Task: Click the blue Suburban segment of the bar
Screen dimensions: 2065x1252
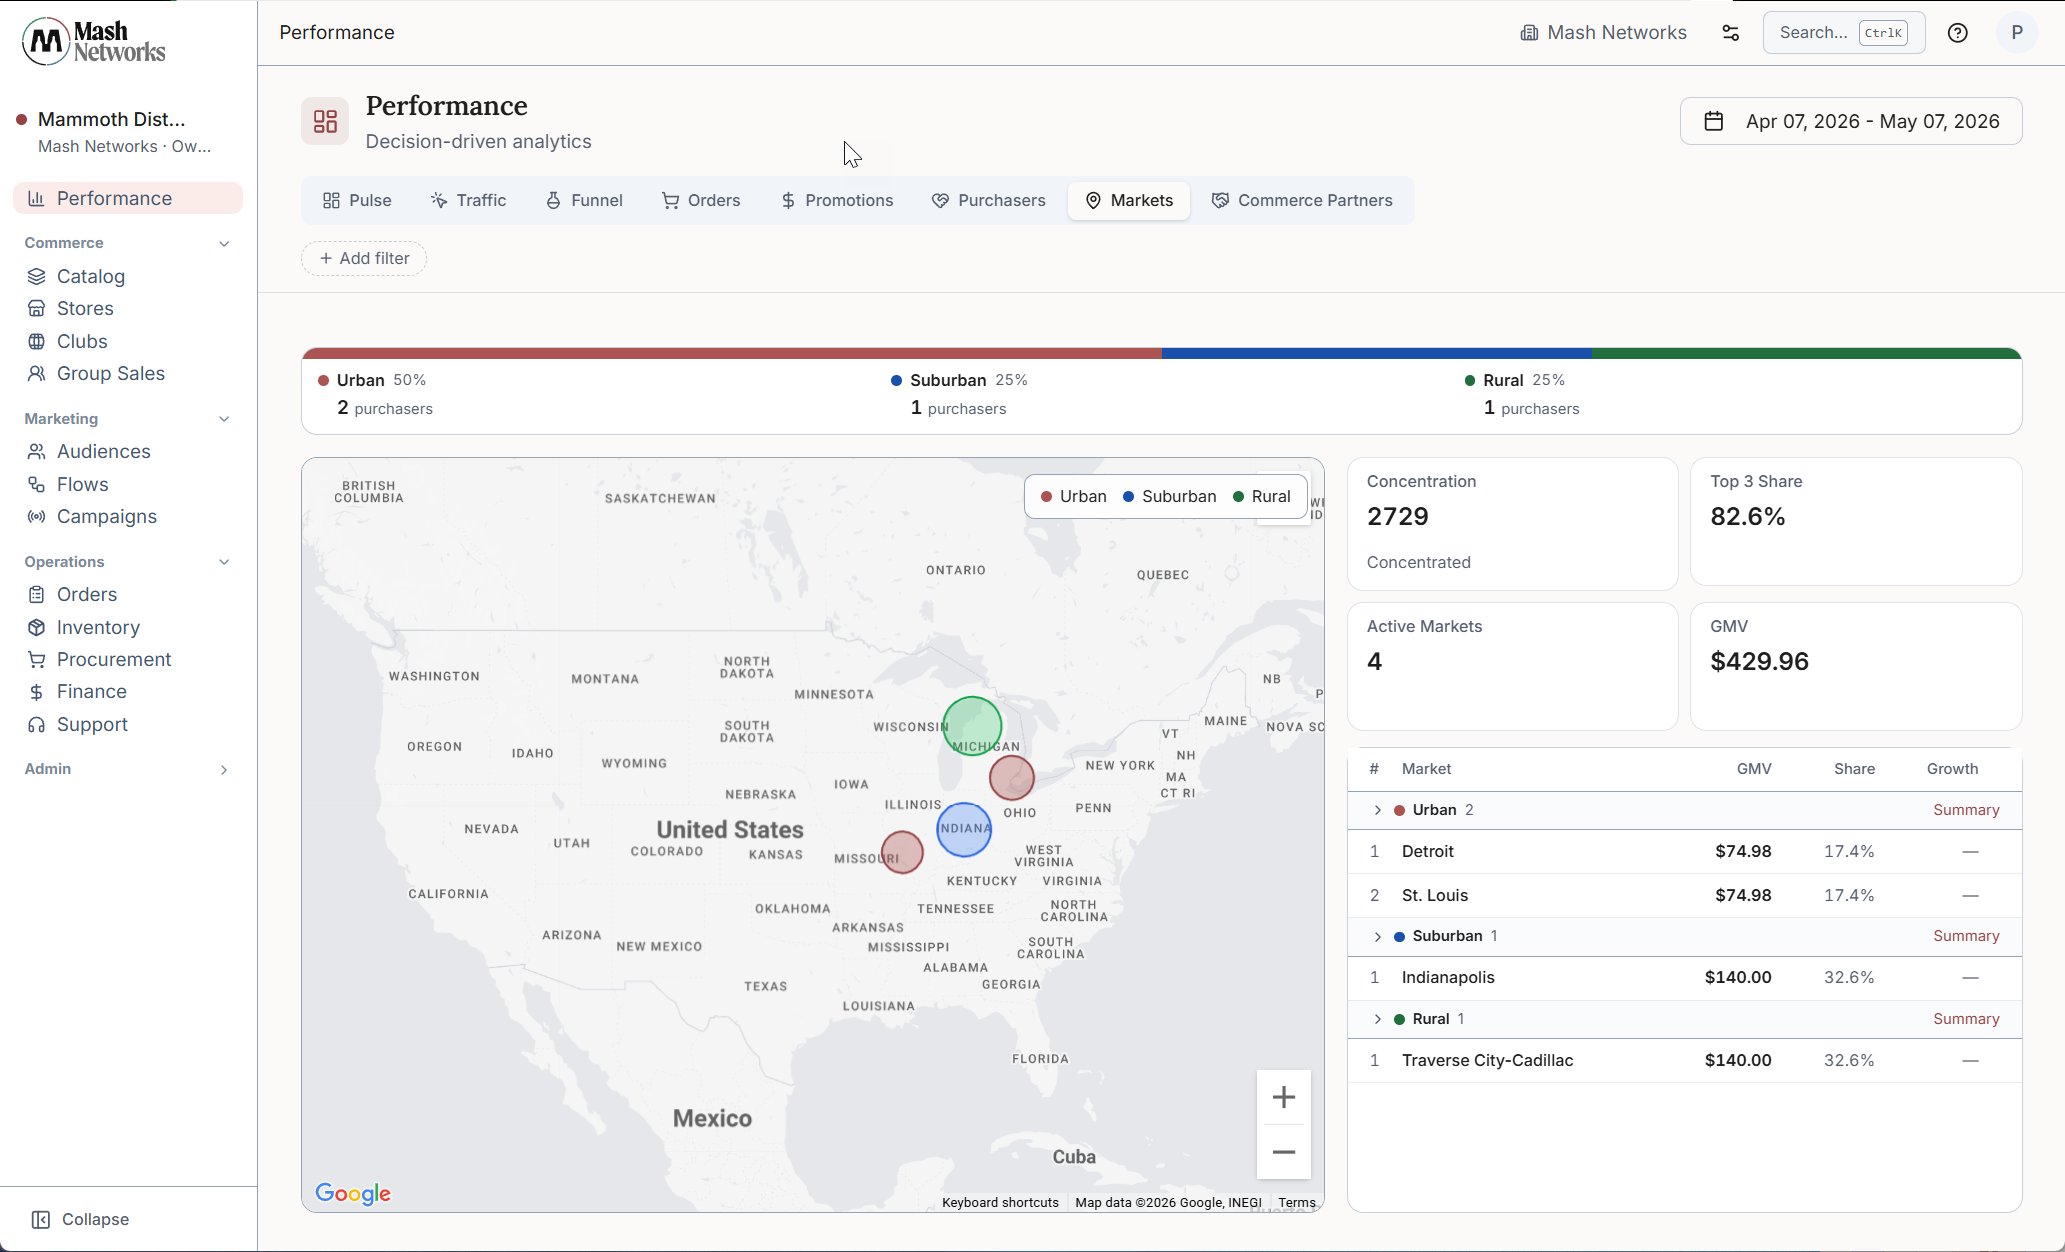Action: pyautogui.click(x=1377, y=353)
